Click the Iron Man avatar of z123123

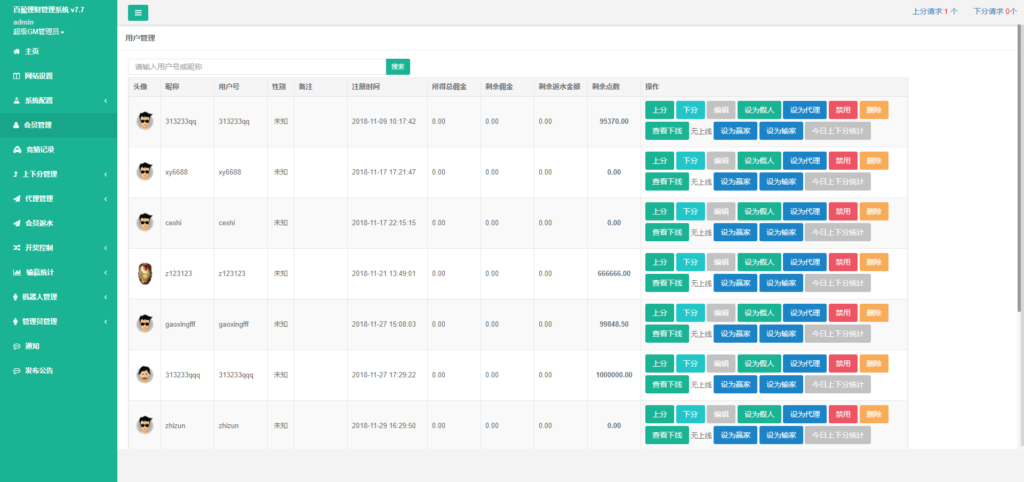click(144, 273)
